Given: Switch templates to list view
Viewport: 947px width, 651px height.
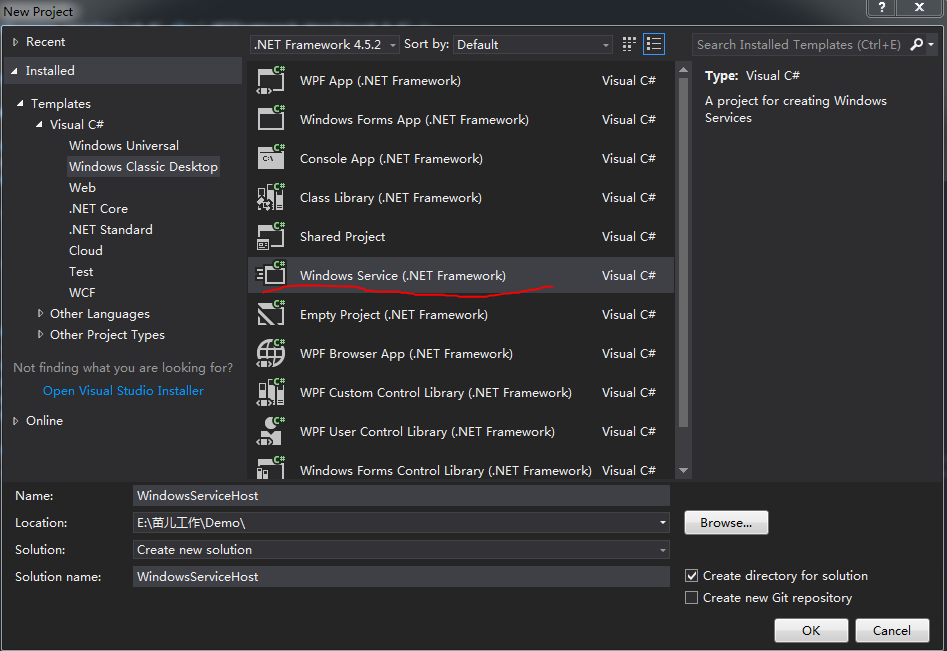Looking at the screenshot, I should [x=654, y=44].
